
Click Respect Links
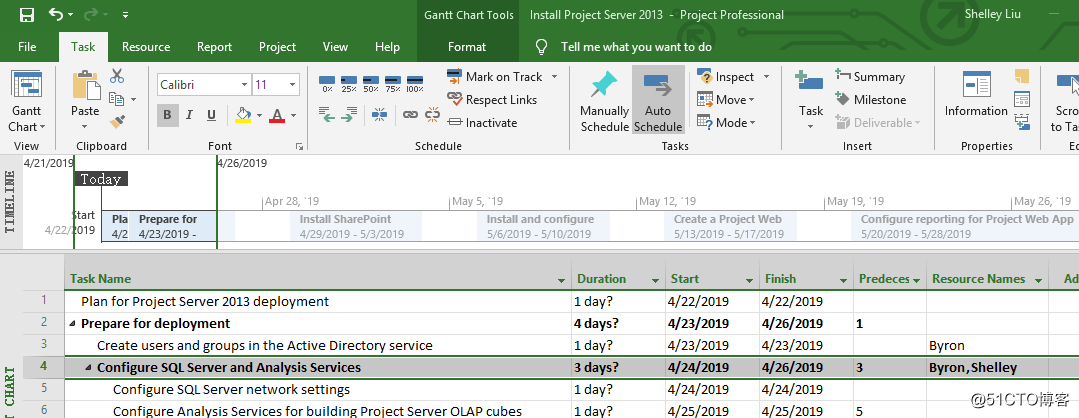point(492,100)
